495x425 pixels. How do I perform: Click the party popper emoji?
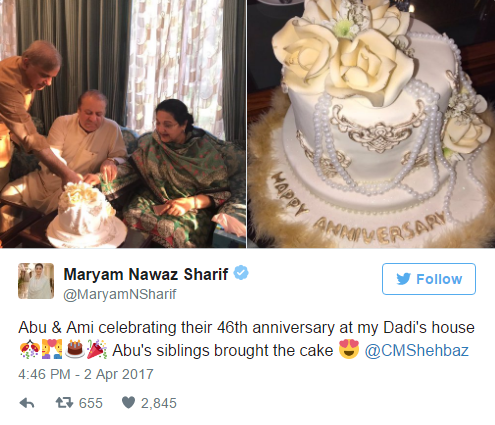97,350
